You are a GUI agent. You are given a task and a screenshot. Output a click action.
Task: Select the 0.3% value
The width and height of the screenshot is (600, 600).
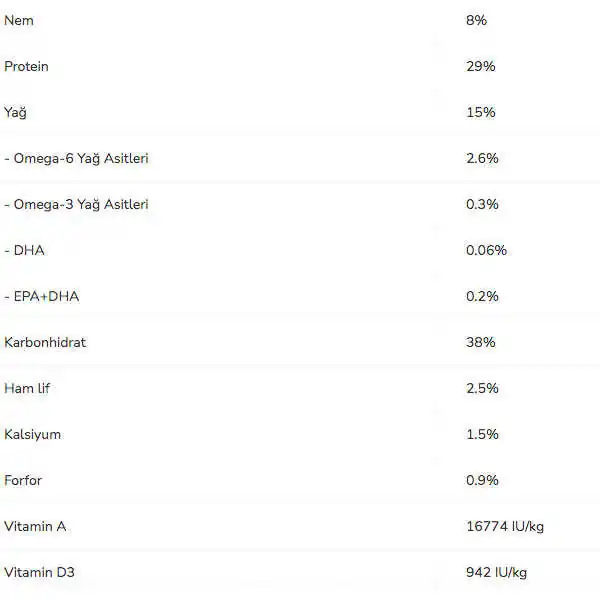[482, 204]
